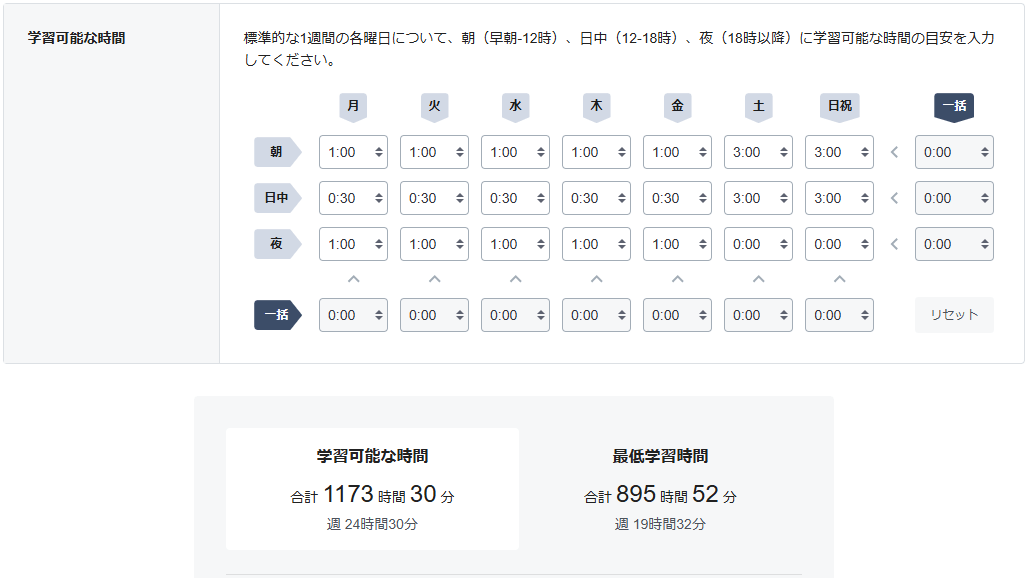Click the up caret beneath the 金 column
This screenshot has height=578, width=1030.
[677, 280]
